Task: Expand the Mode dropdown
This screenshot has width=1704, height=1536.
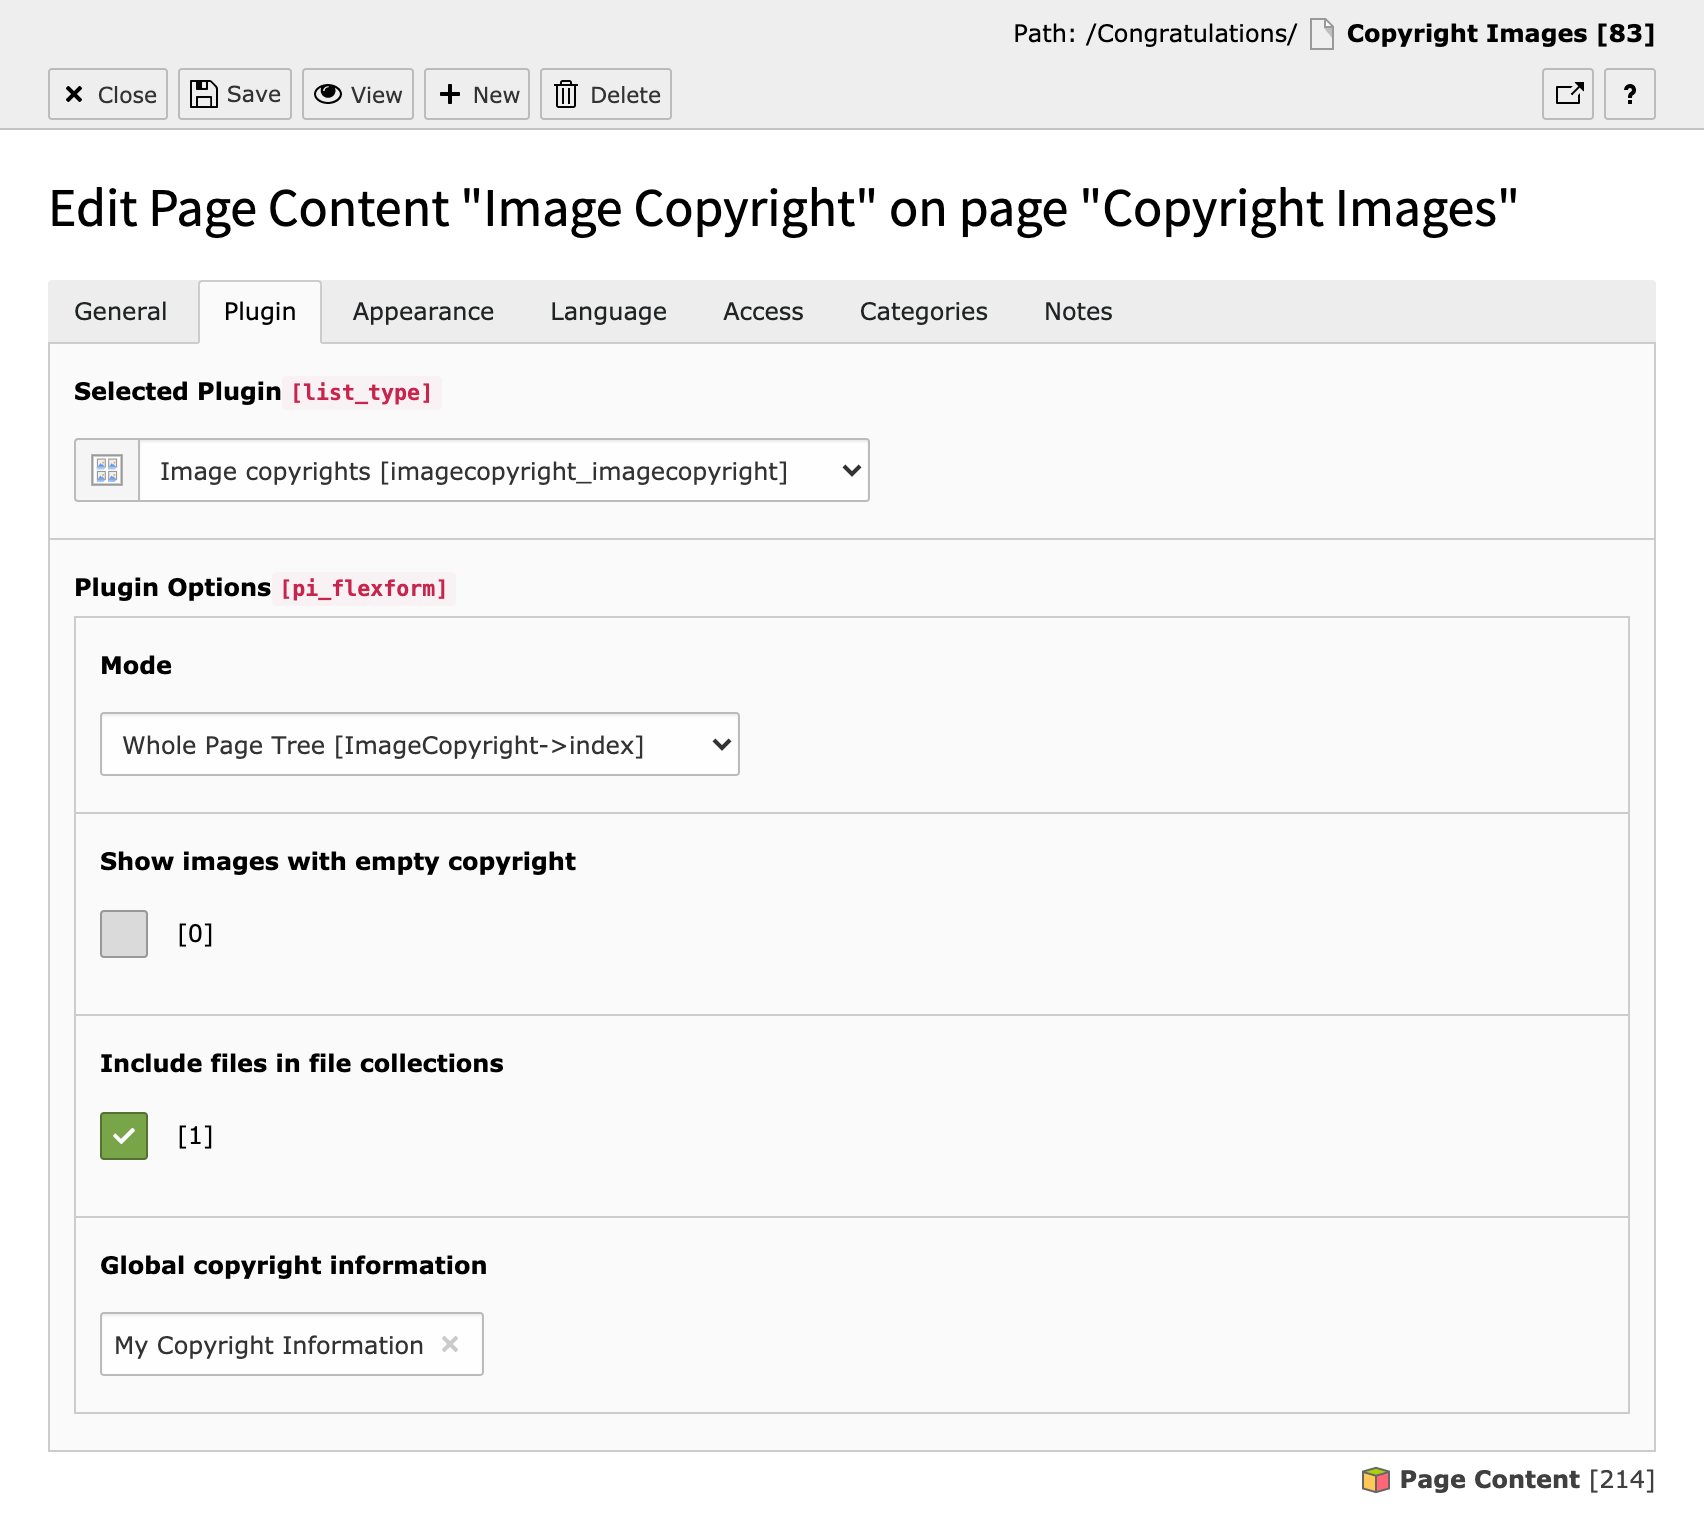Action: [x=420, y=744]
